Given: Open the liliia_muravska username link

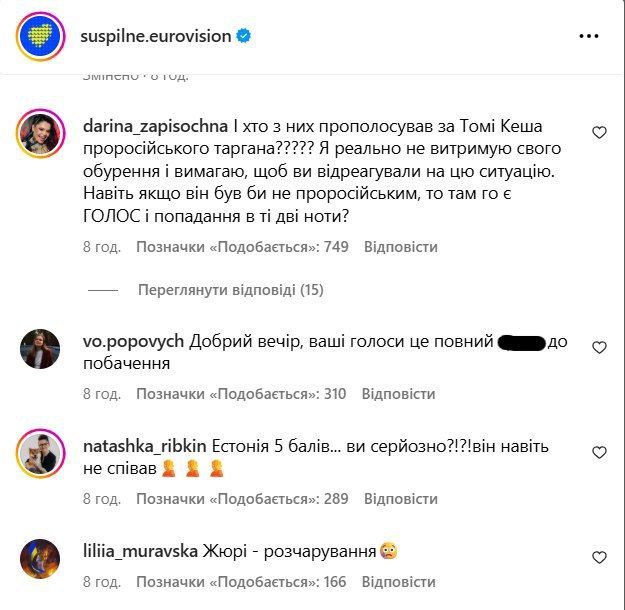Looking at the screenshot, I should pos(140,550).
